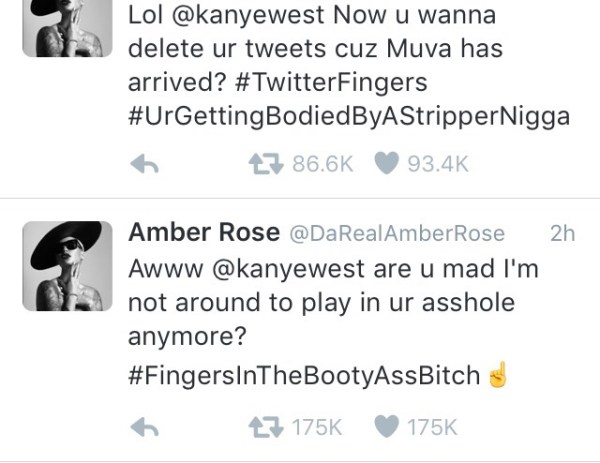Open @kanyewest mention in 'Awww' tweet
The height and width of the screenshot is (463, 600).
coord(288,269)
